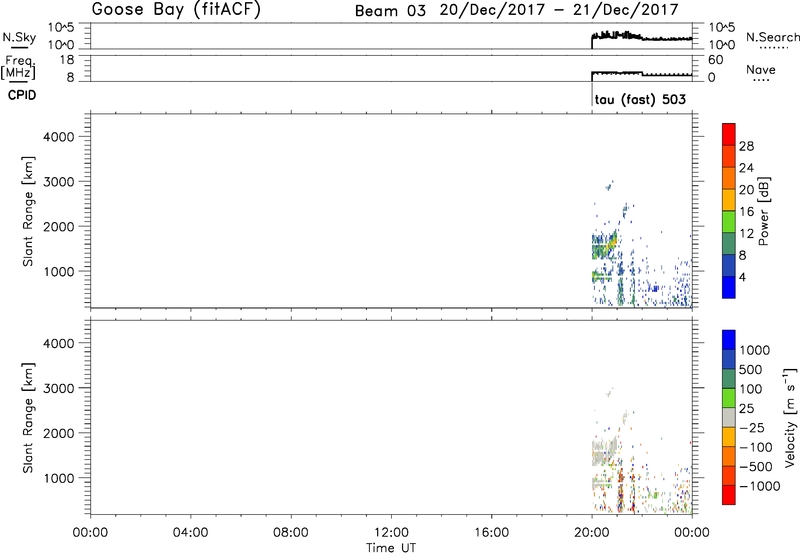Click the "Velocity [m s⁻¹]" colorbar title
This screenshot has width=800, height=554.
[790, 417]
